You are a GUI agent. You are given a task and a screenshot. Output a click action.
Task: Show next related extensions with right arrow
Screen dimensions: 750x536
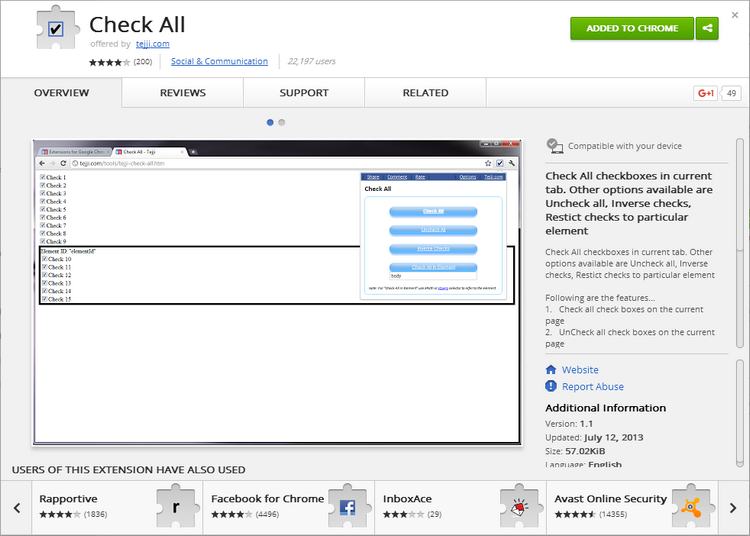733,508
